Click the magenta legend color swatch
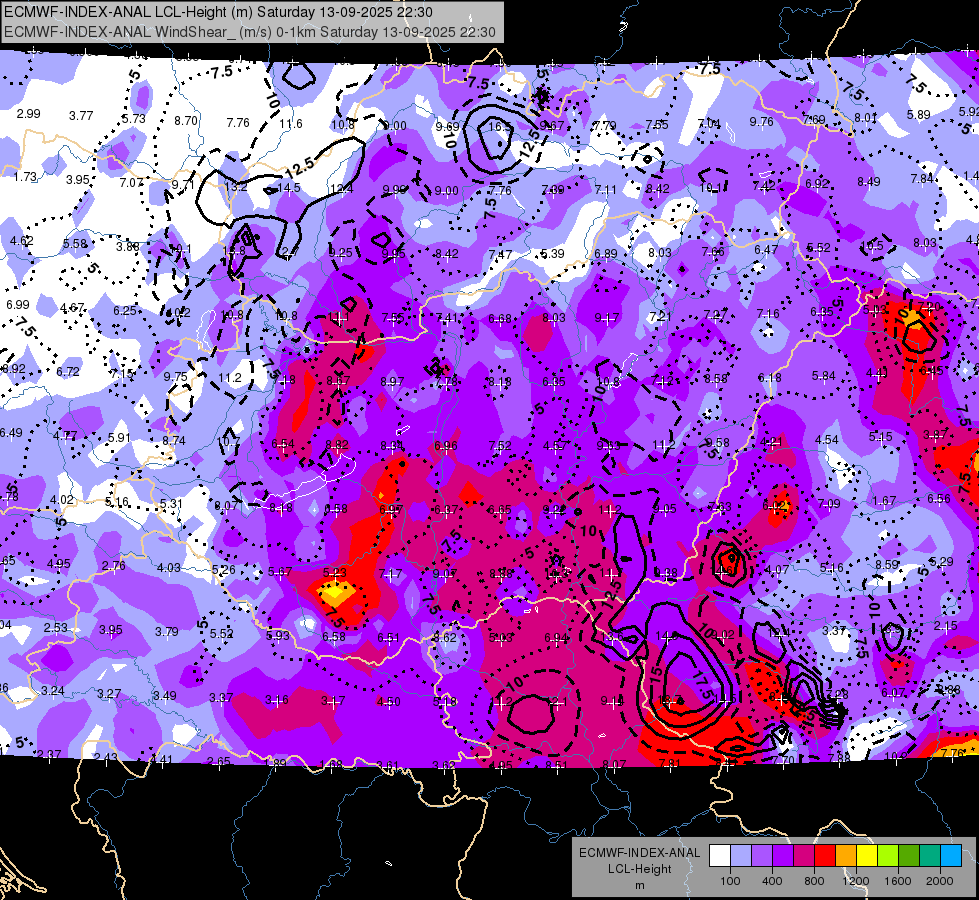Screen dimensions: 979x900 tap(804, 856)
